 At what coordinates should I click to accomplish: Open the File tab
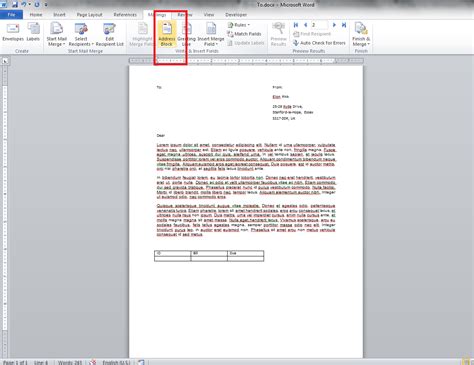(x=11, y=15)
